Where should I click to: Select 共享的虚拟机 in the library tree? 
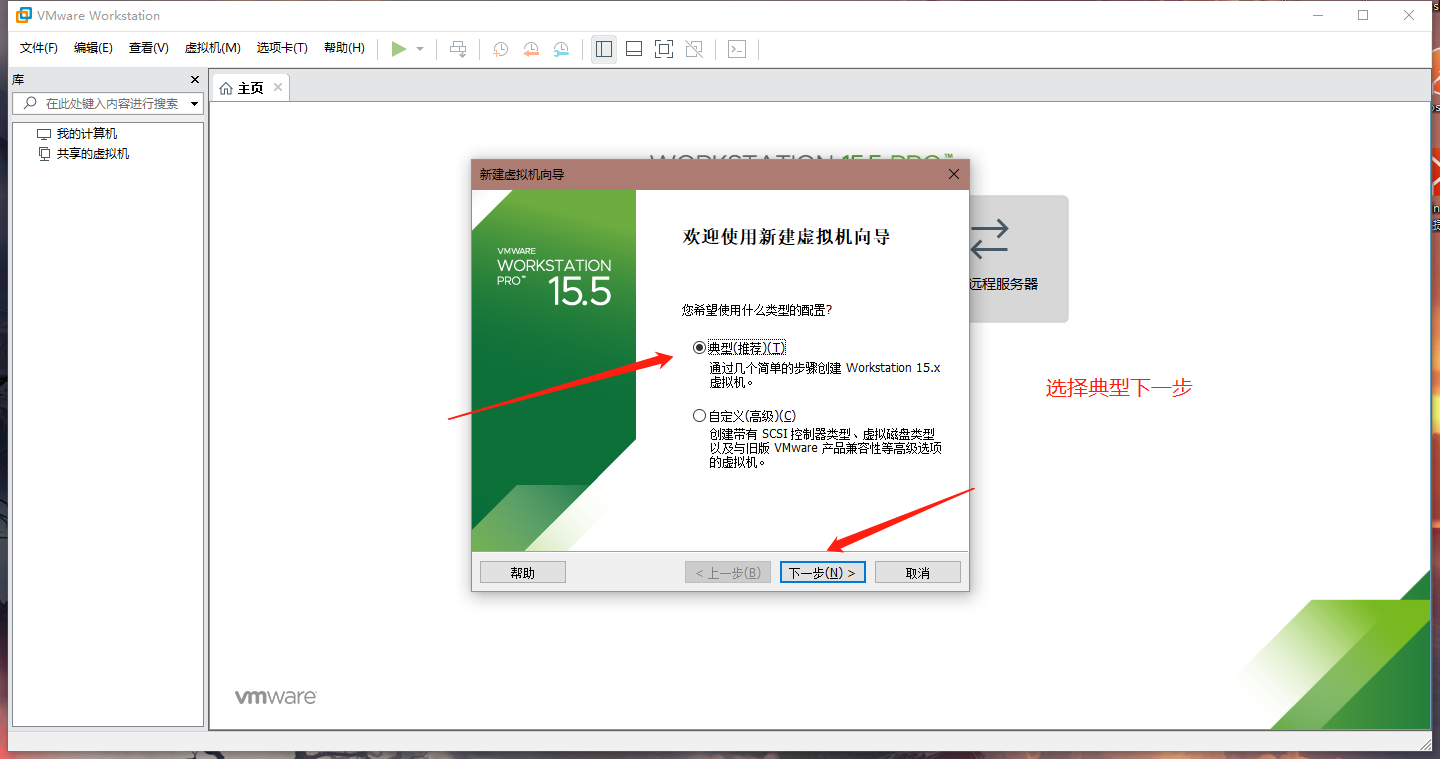point(92,154)
